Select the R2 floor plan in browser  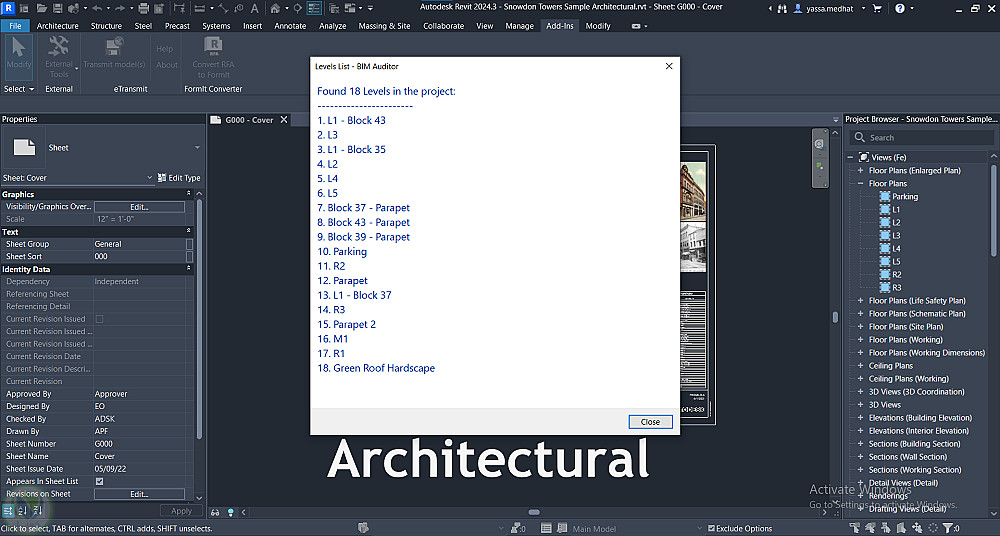click(896, 274)
